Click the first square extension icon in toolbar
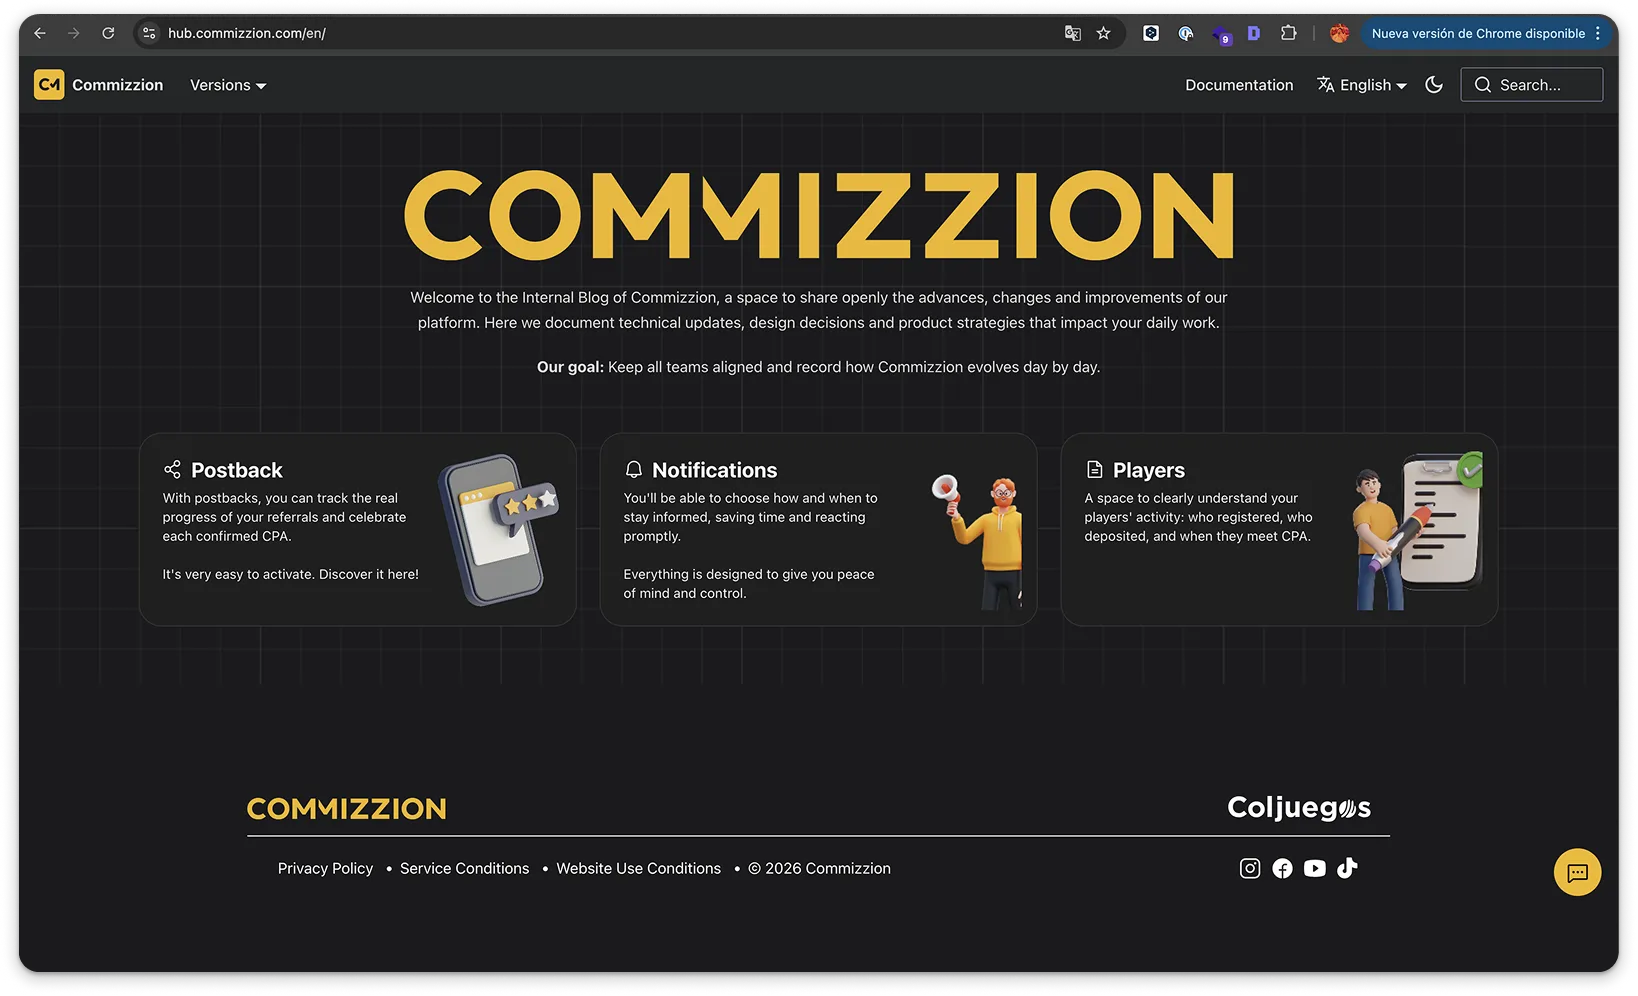This screenshot has height=996, width=1638. click(1151, 33)
